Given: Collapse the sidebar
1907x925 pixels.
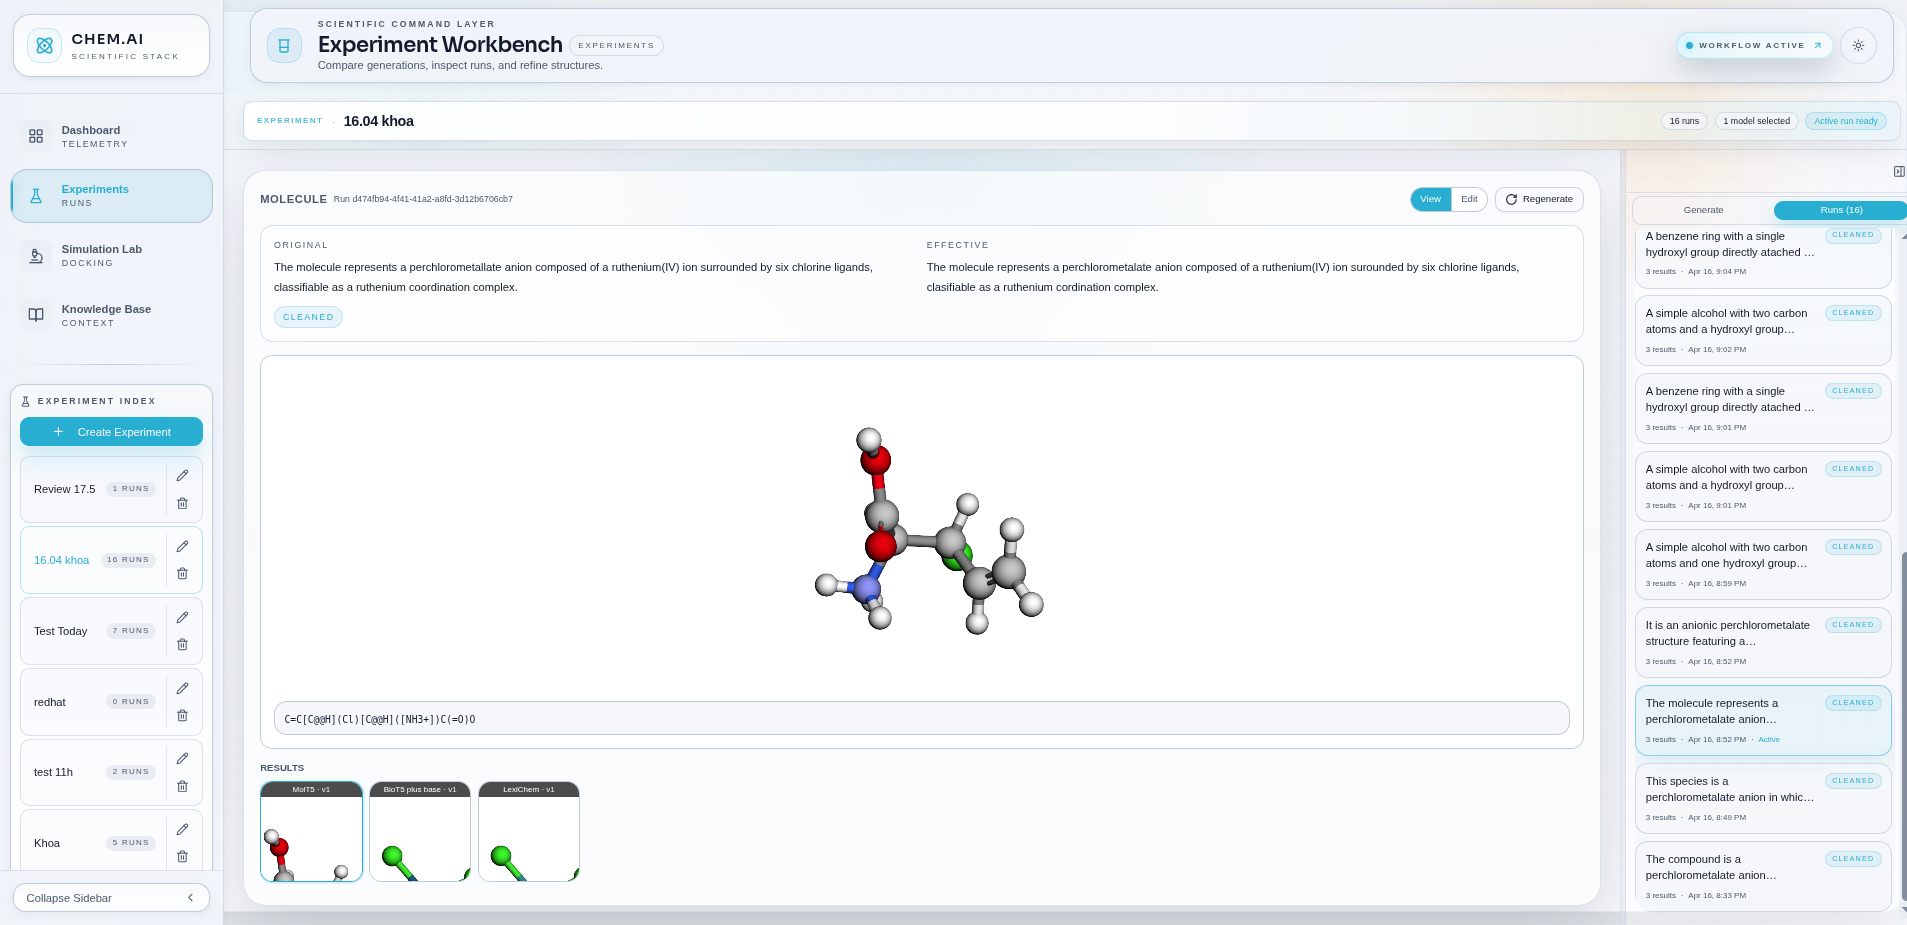Looking at the screenshot, I should point(111,898).
